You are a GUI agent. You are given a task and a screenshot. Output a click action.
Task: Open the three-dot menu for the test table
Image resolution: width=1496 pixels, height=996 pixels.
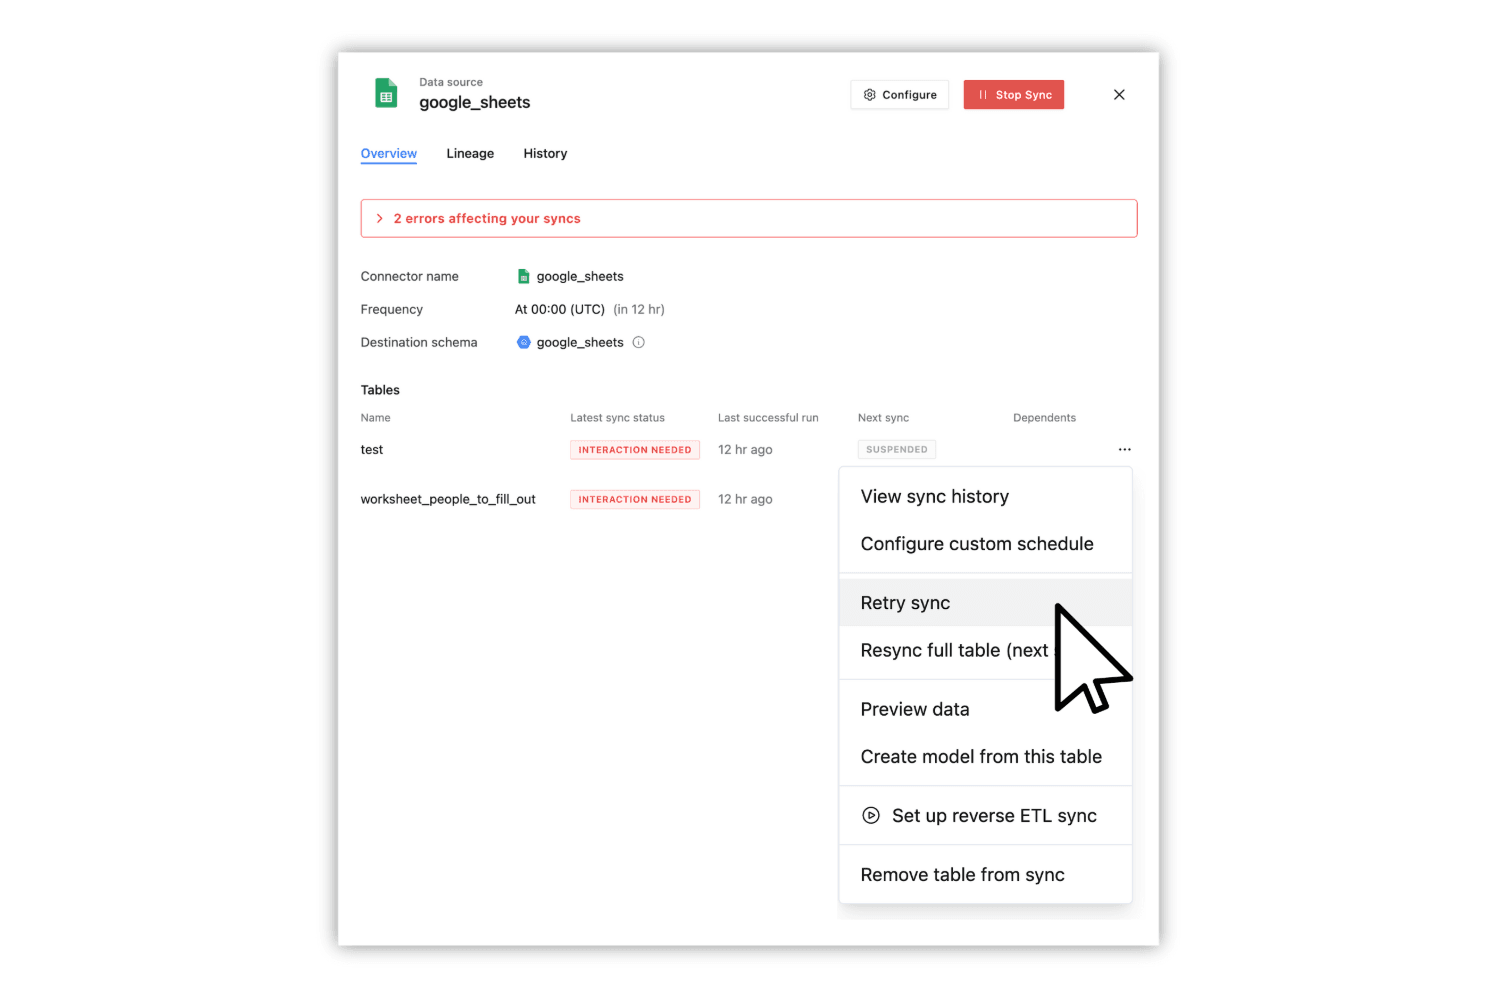tap(1124, 449)
